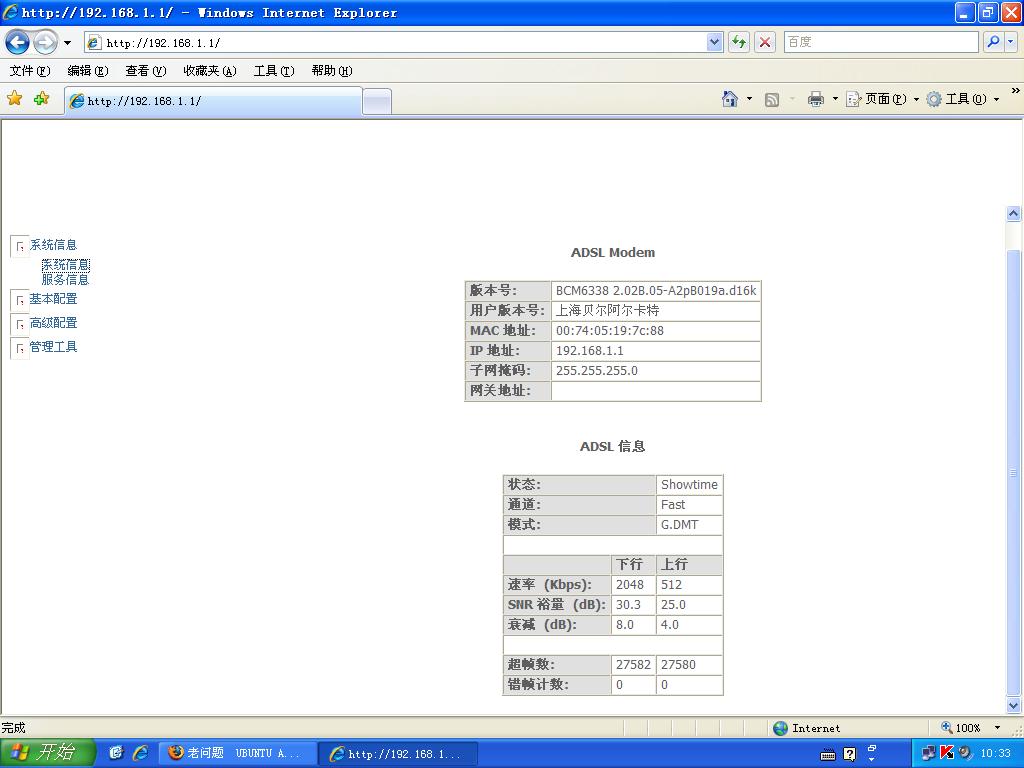Open the Print options dropdown arrow
Screen dimensions: 1024x768
835,99
